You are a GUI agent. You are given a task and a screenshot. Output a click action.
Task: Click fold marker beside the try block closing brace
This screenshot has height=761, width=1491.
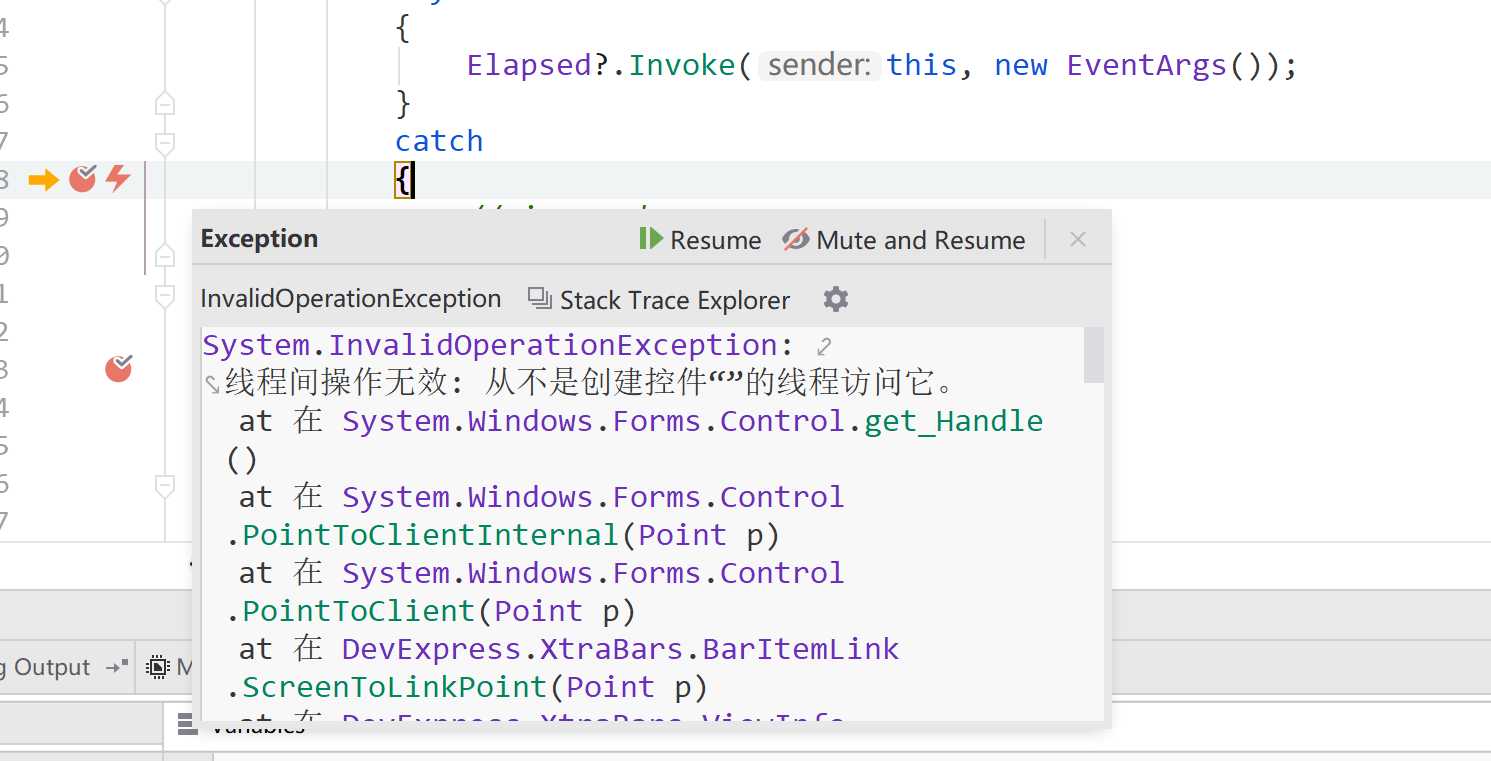click(x=165, y=103)
